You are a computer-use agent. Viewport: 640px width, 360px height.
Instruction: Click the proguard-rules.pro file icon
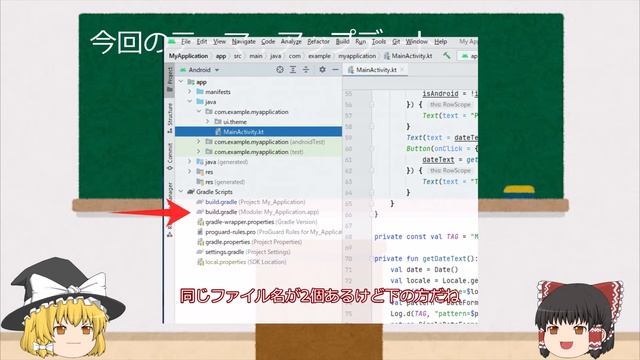[200, 232]
